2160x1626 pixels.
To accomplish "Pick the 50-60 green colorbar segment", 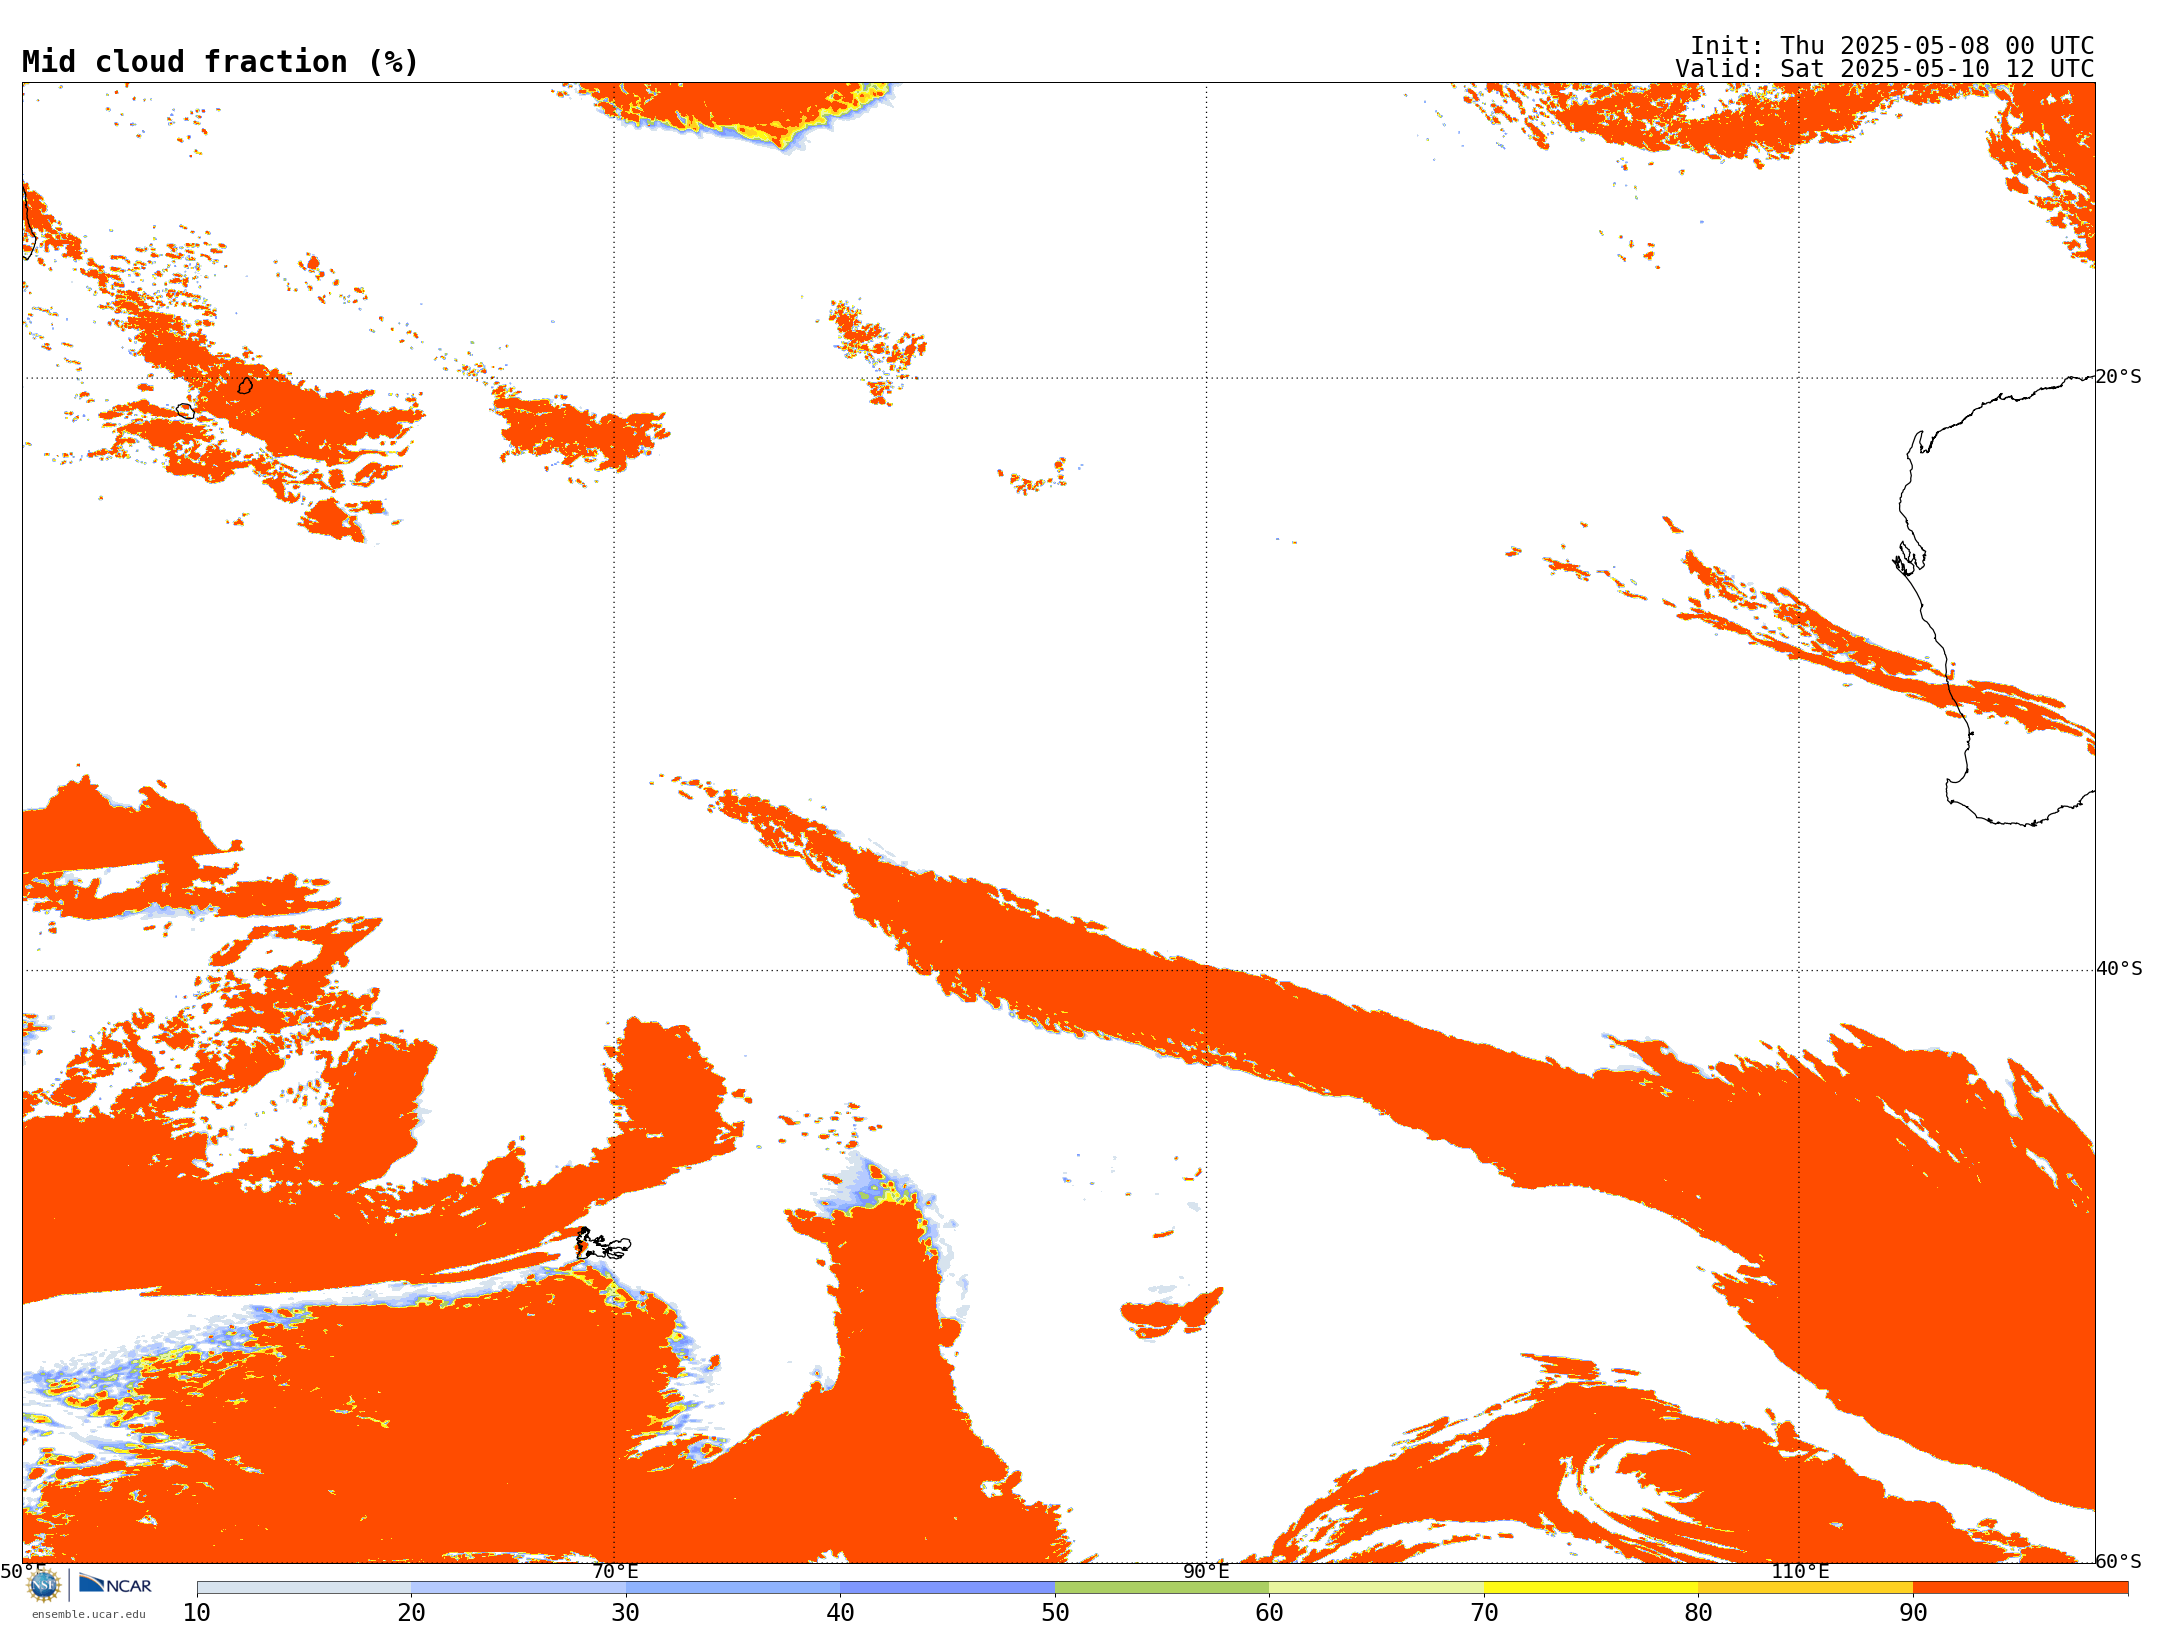I will pyautogui.click(x=1162, y=1588).
